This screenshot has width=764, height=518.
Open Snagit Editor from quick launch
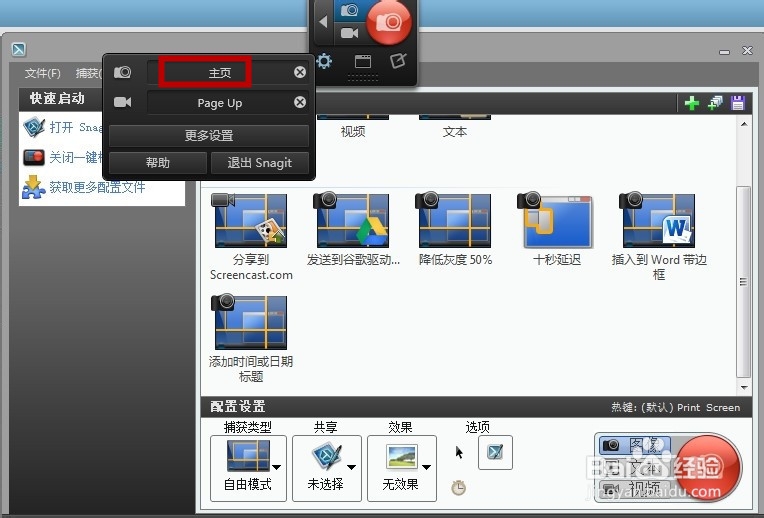click(62, 127)
